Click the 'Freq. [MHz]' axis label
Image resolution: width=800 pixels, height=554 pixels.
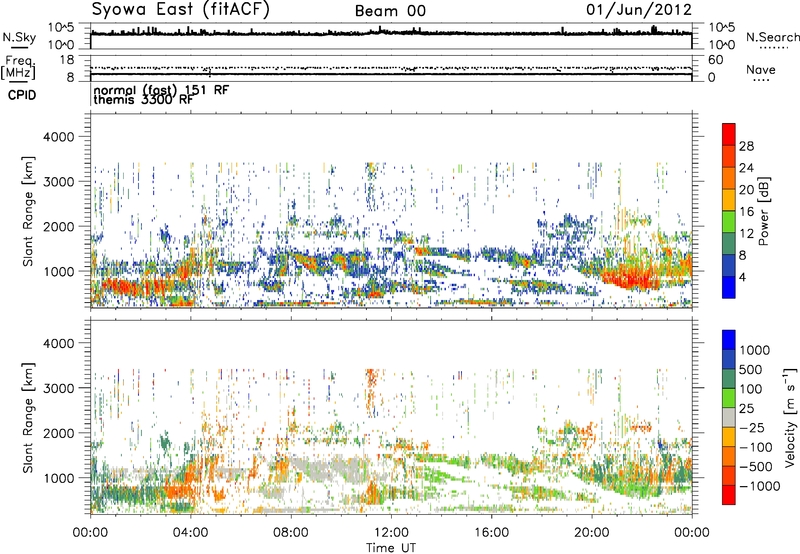(x=18, y=68)
